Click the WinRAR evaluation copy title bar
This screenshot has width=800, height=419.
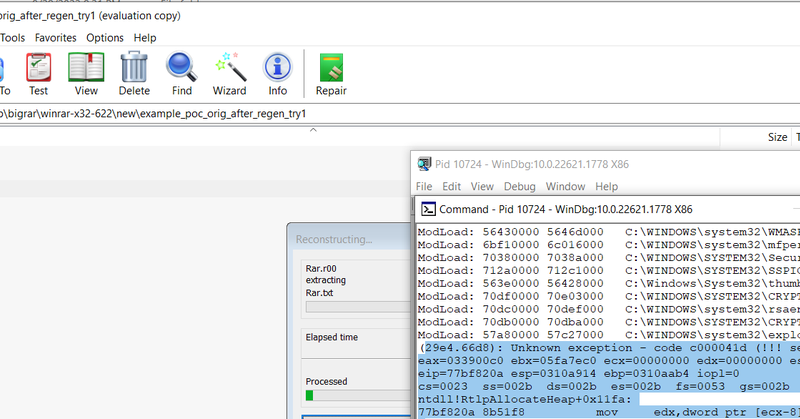coord(400,16)
